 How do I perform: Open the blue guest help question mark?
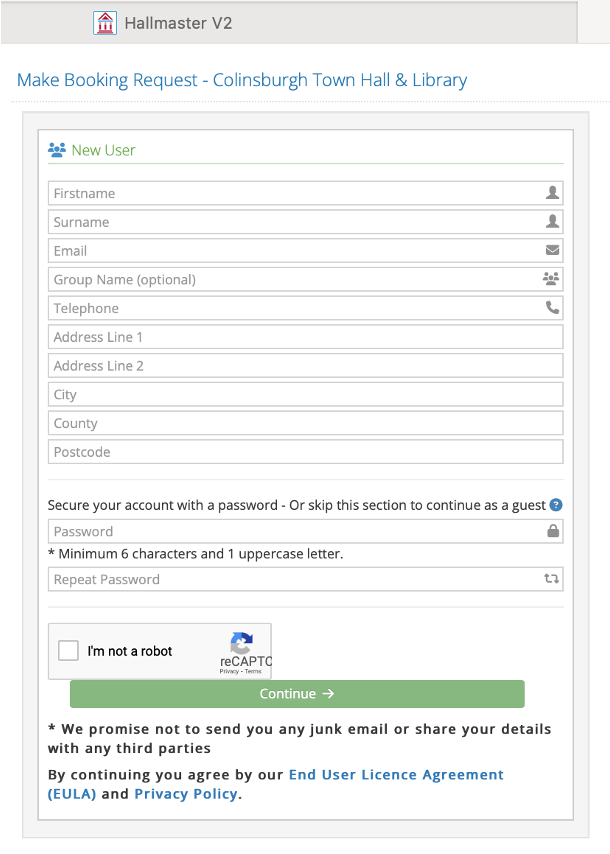click(556, 505)
